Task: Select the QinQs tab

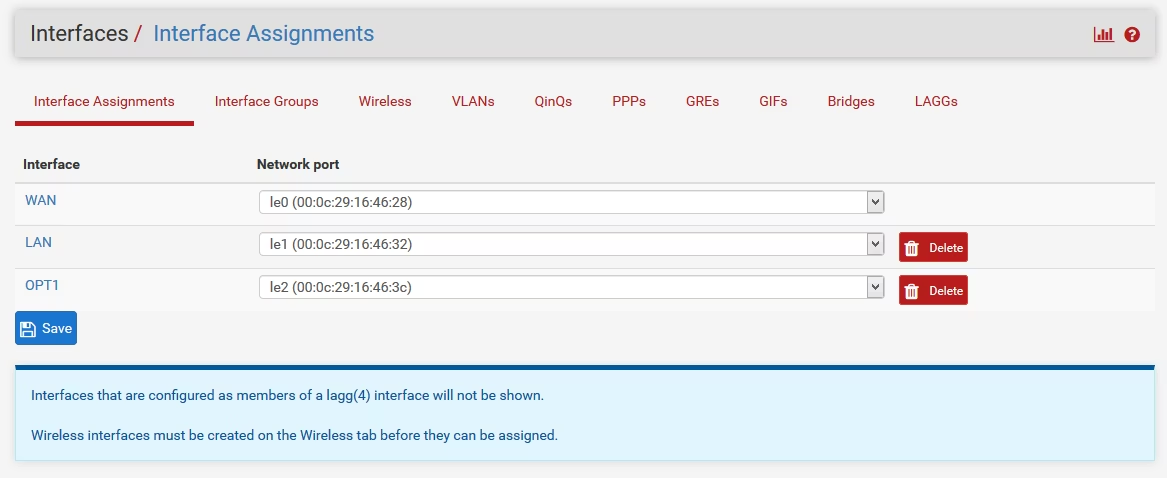Action: [553, 101]
